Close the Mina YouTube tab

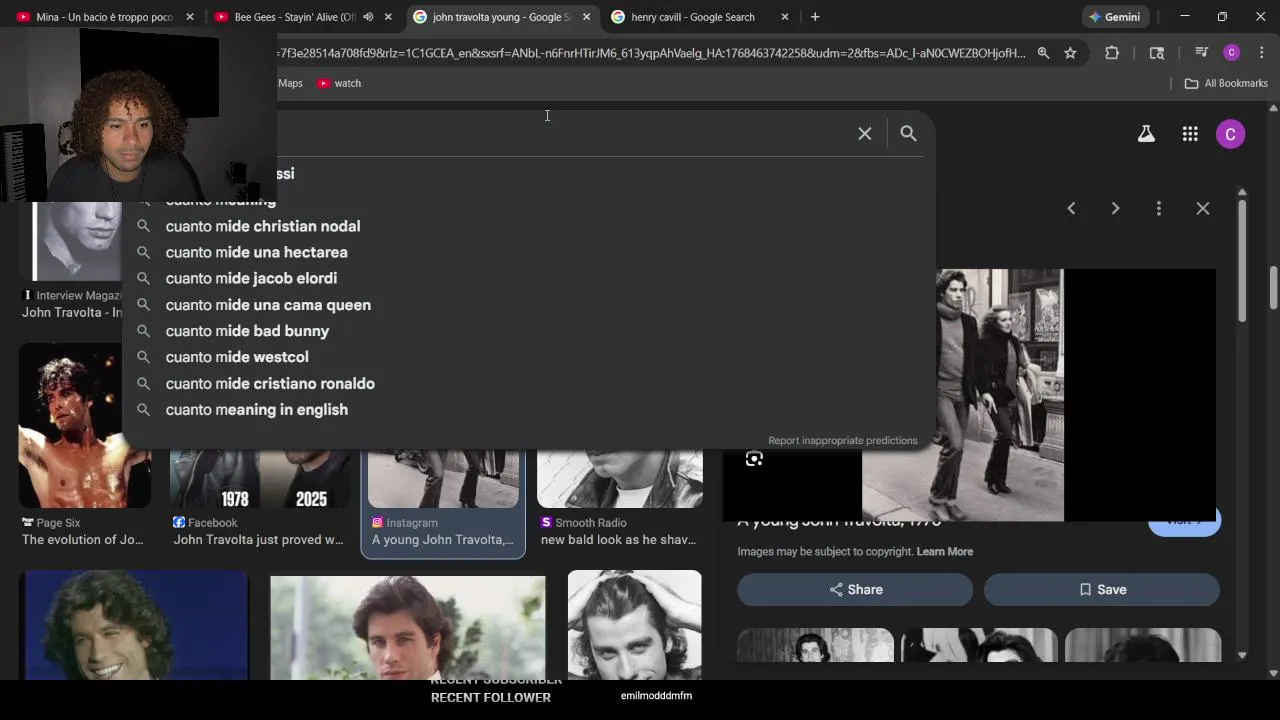190,17
